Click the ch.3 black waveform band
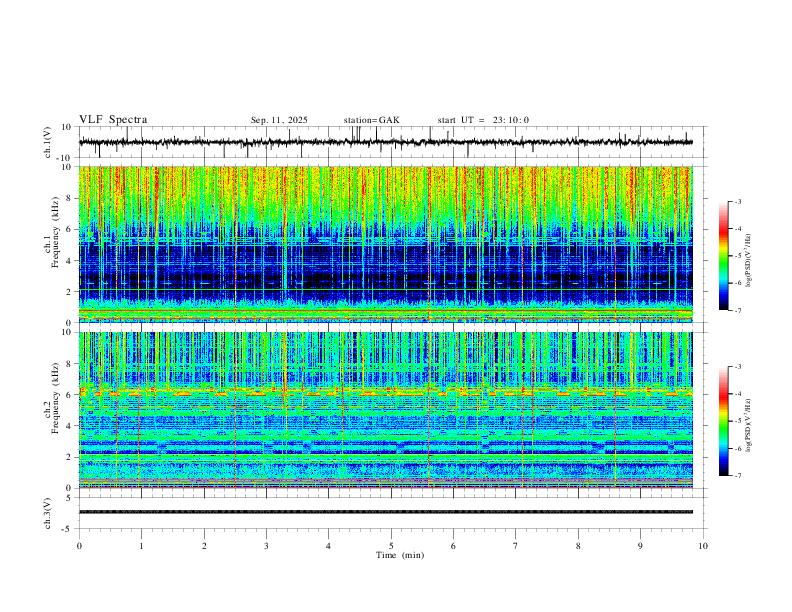The height and width of the screenshot is (612, 792). (x=386, y=512)
